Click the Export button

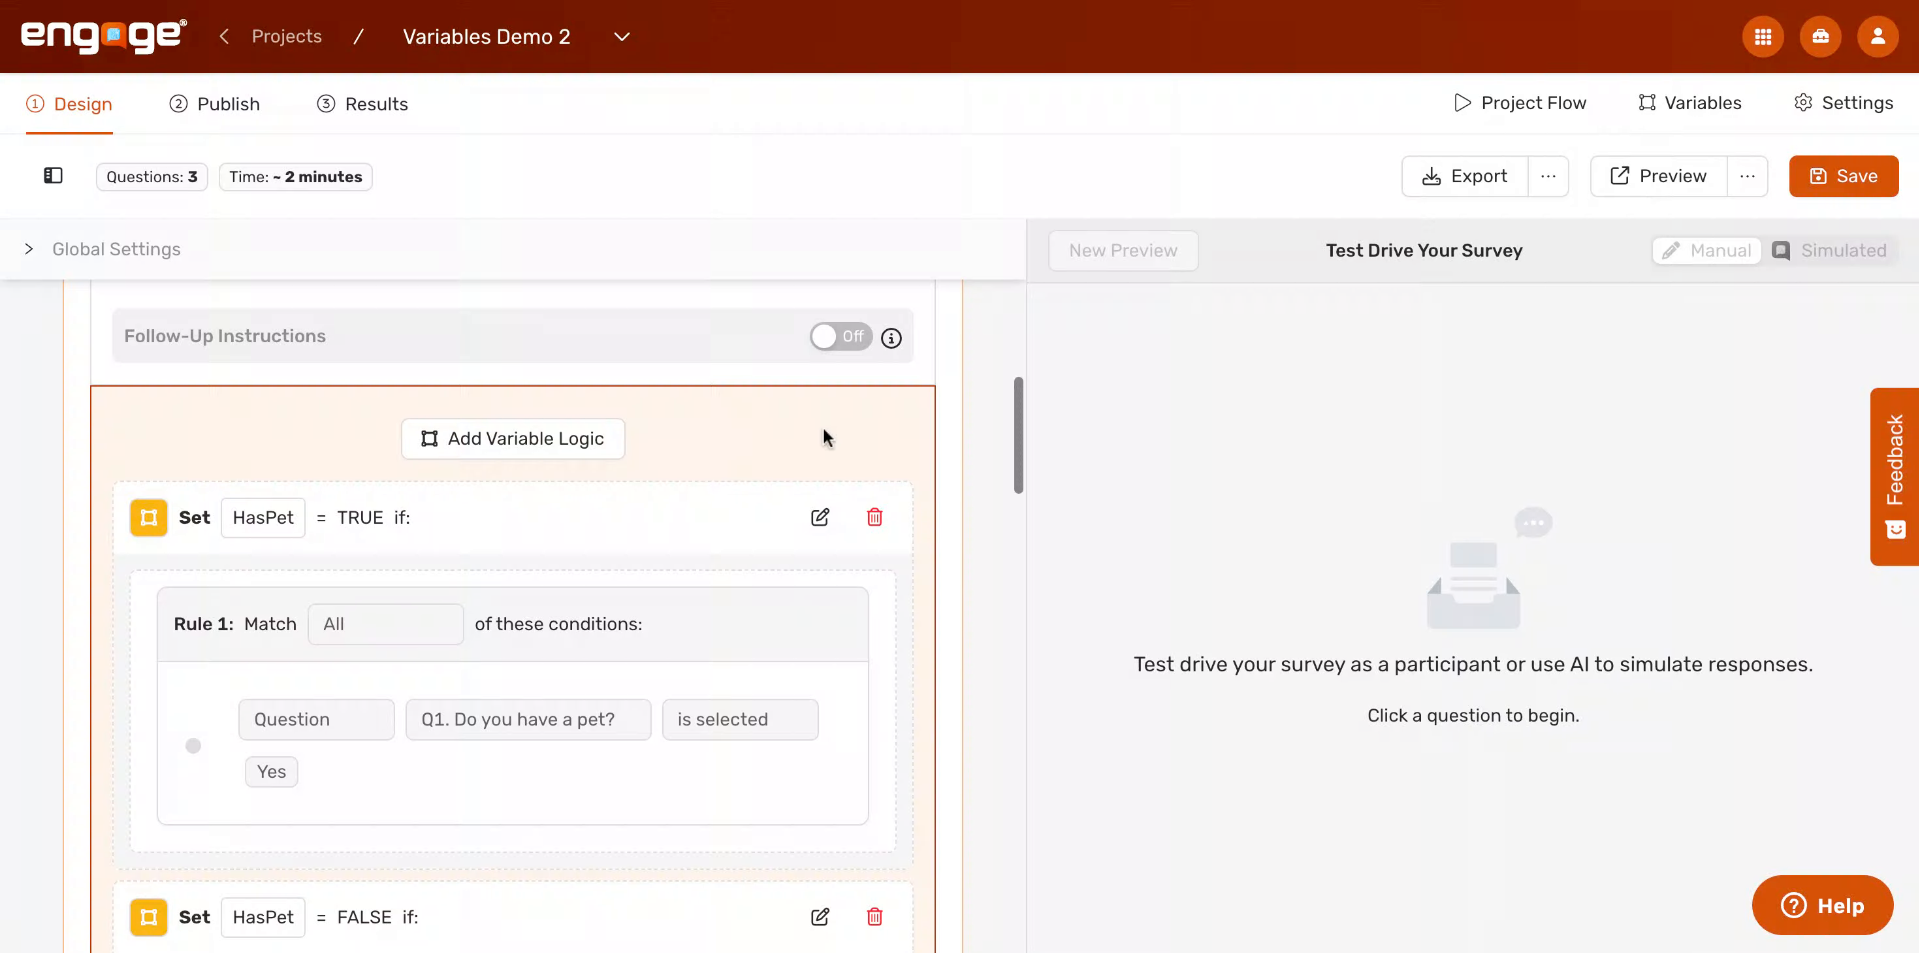click(x=1464, y=176)
